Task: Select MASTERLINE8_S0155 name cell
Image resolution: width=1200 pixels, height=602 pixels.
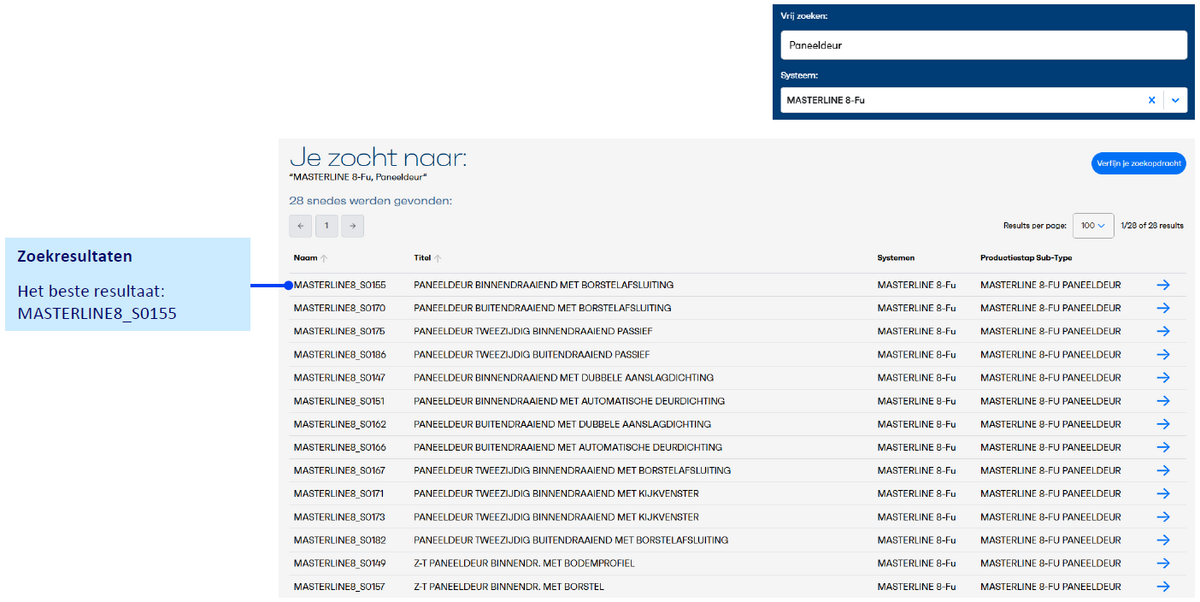Action: pos(340,285)
